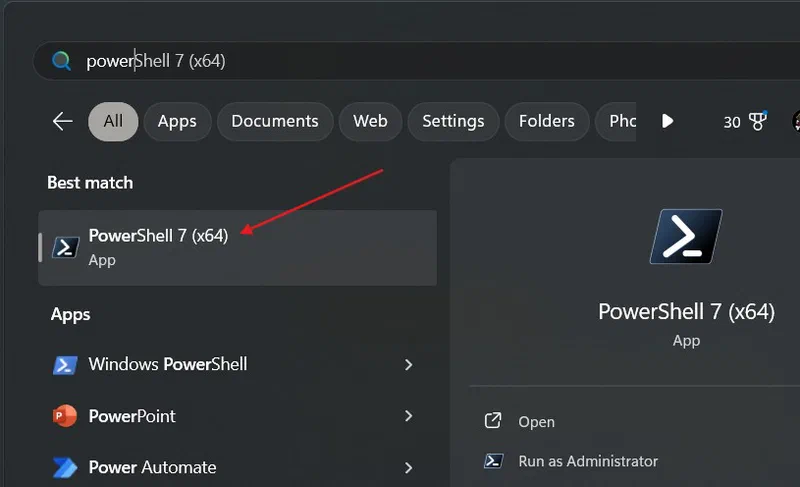Click the Windows PowerShell app icon
Screen dimensions: 800x487
click(x=65, y=365)
